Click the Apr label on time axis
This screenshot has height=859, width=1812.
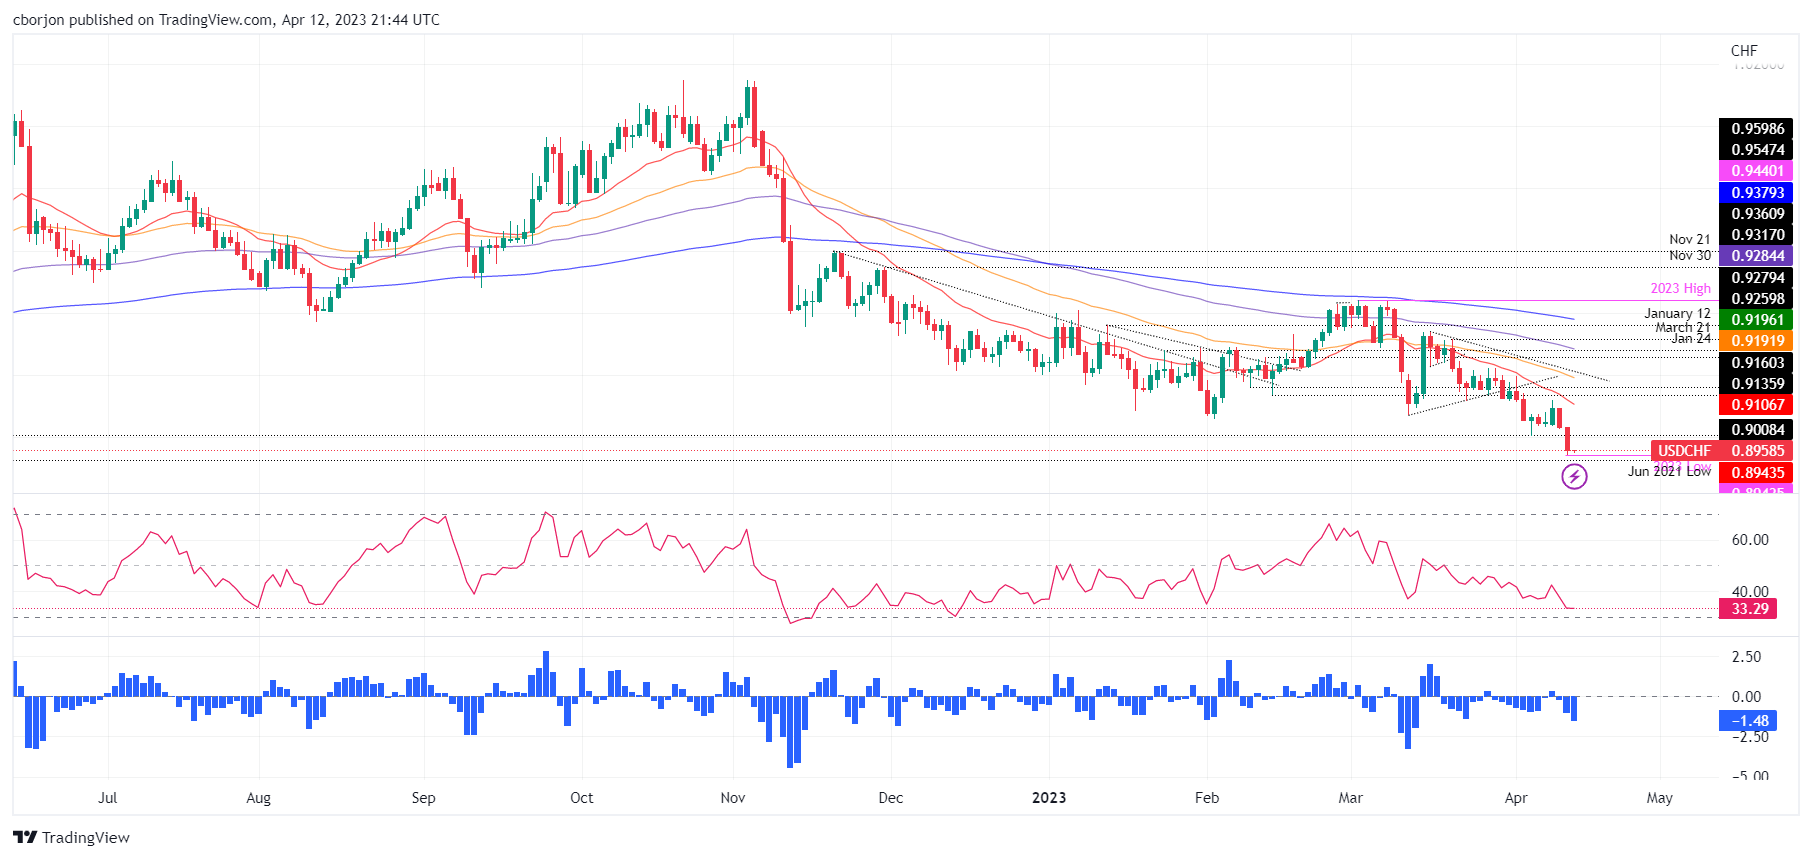point(1516,798)
